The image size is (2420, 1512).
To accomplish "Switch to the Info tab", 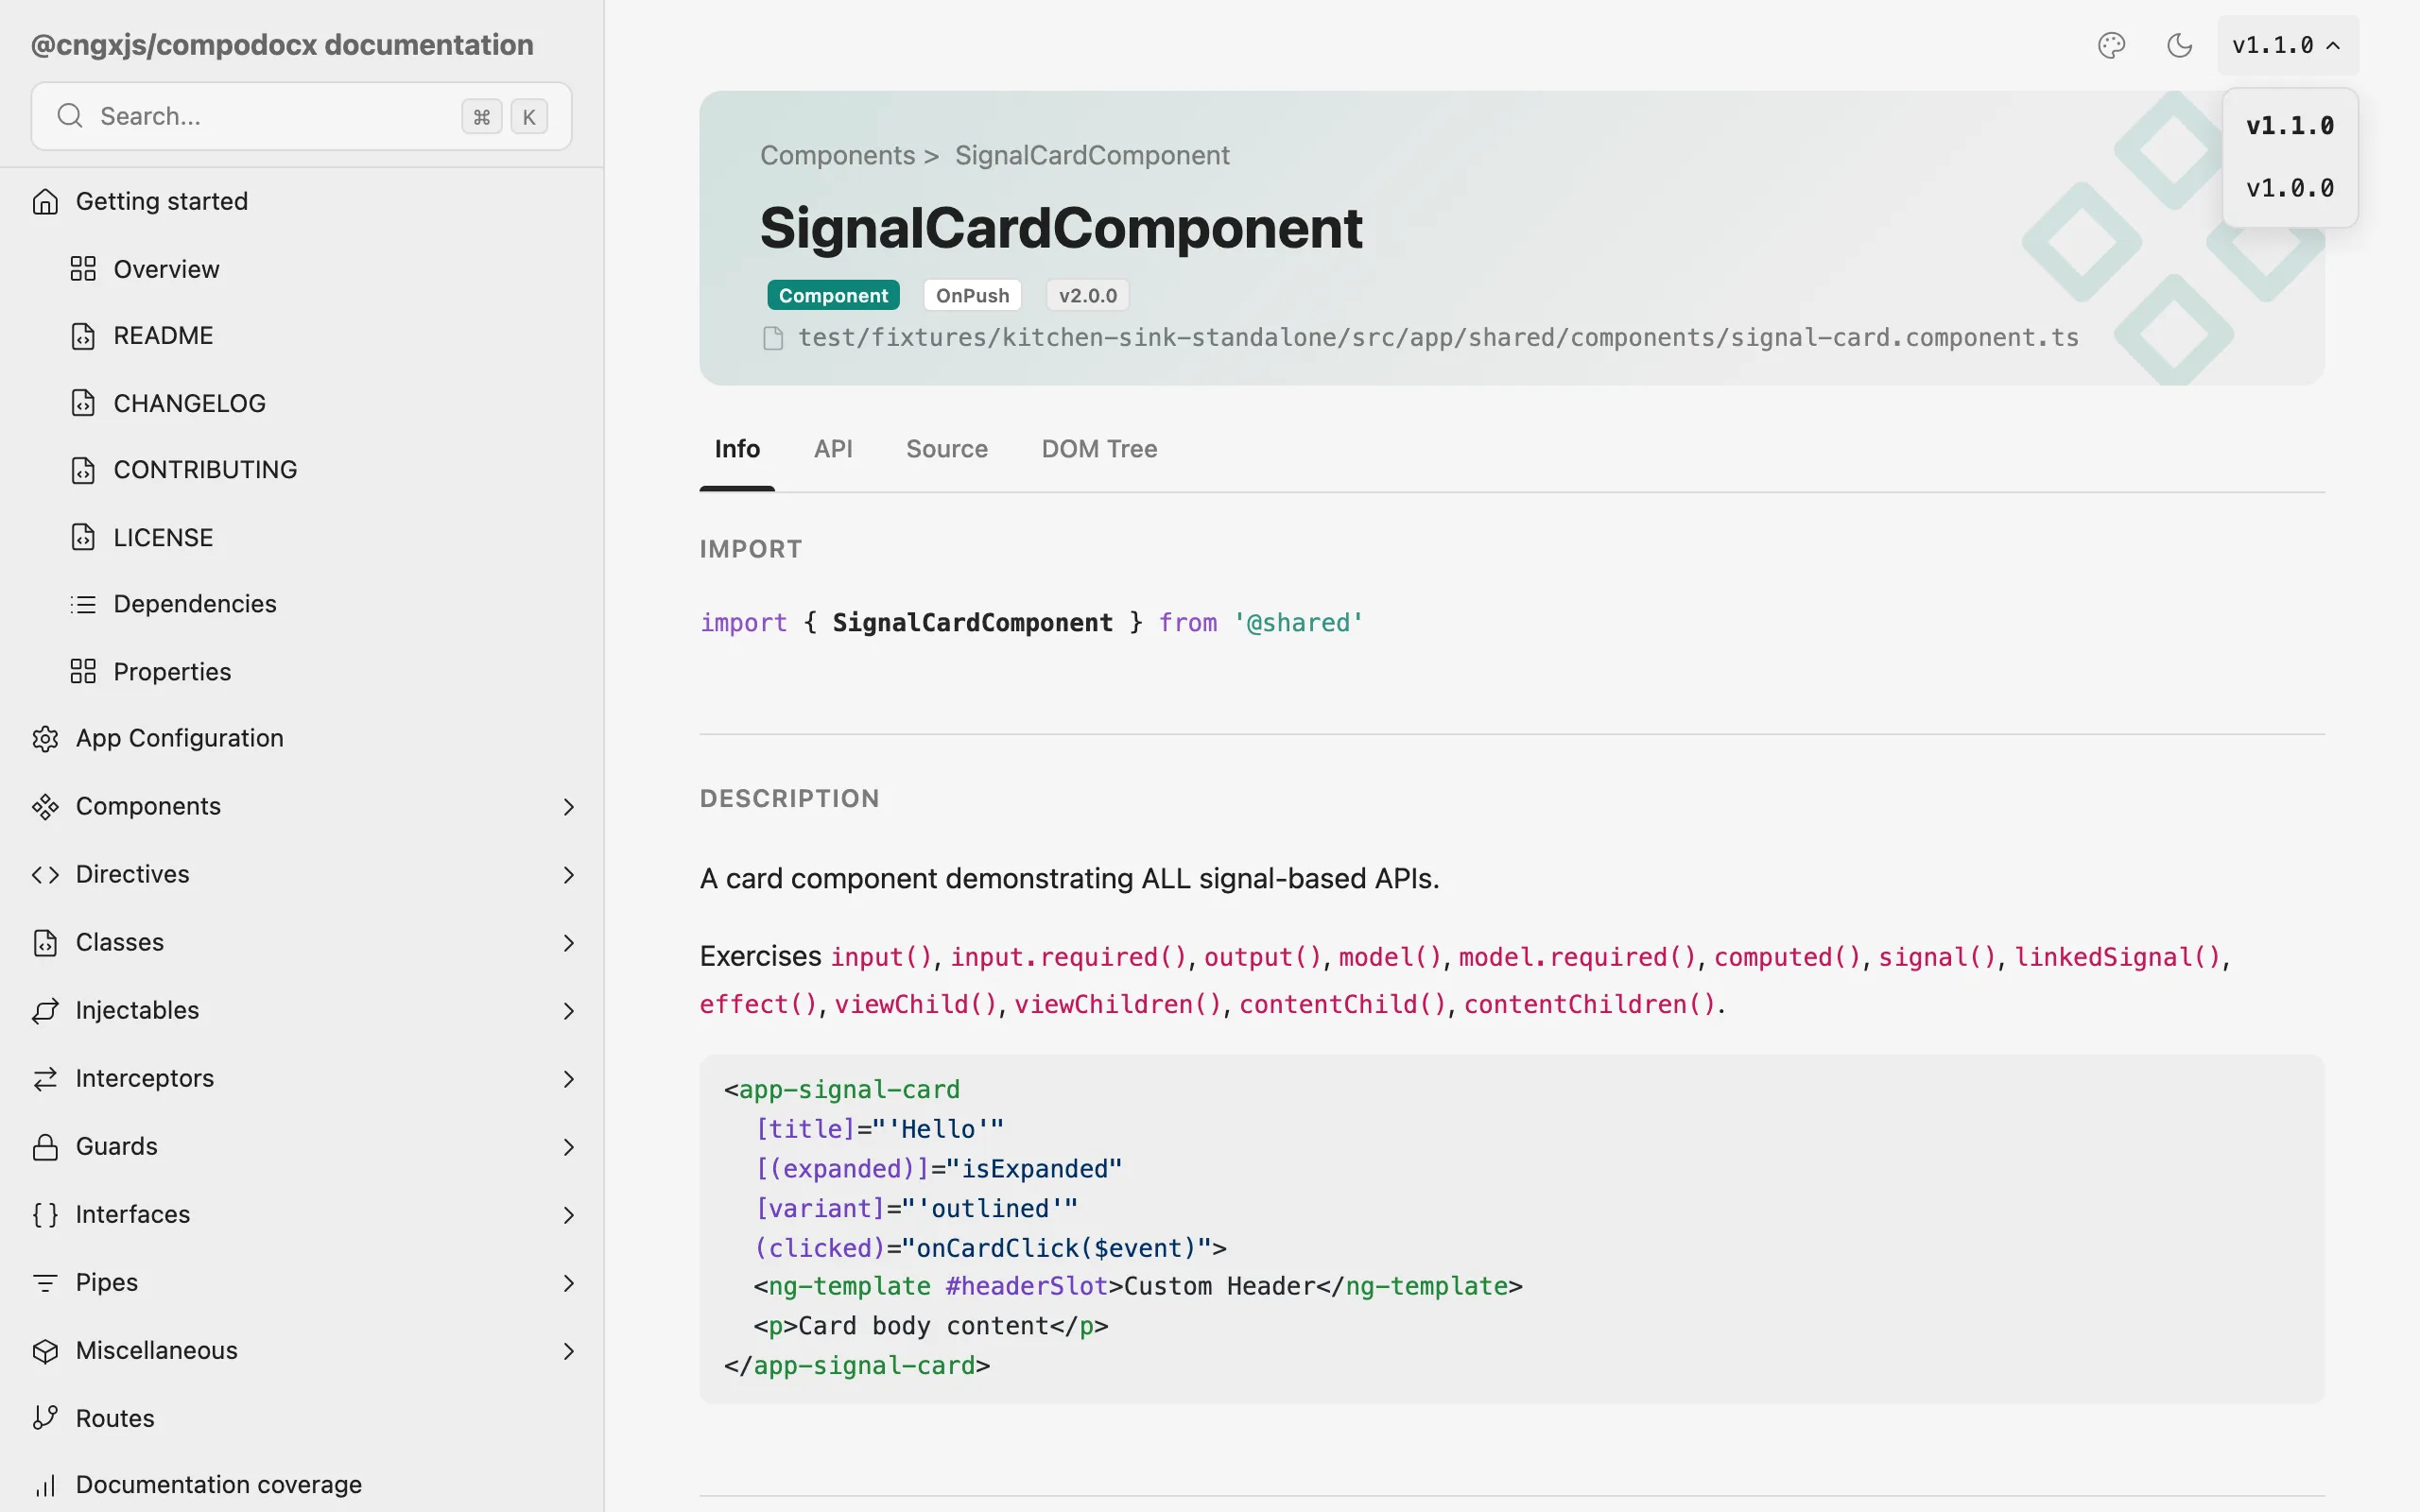I will tap(737, 449).
